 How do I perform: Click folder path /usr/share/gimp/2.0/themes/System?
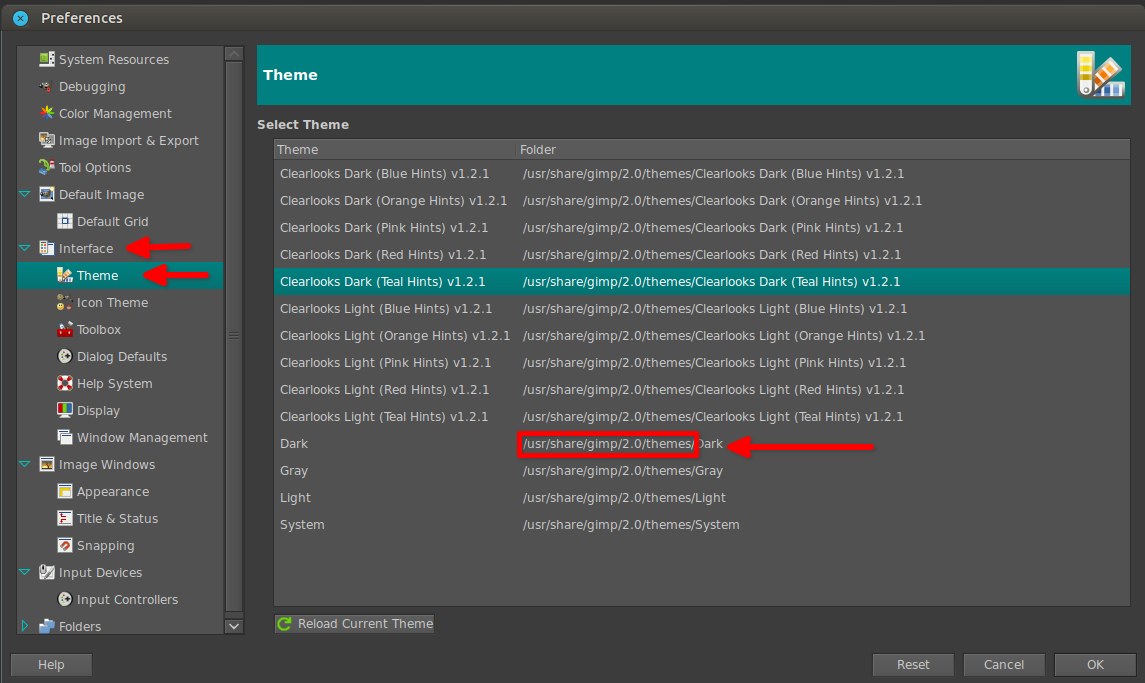point(631,525)
